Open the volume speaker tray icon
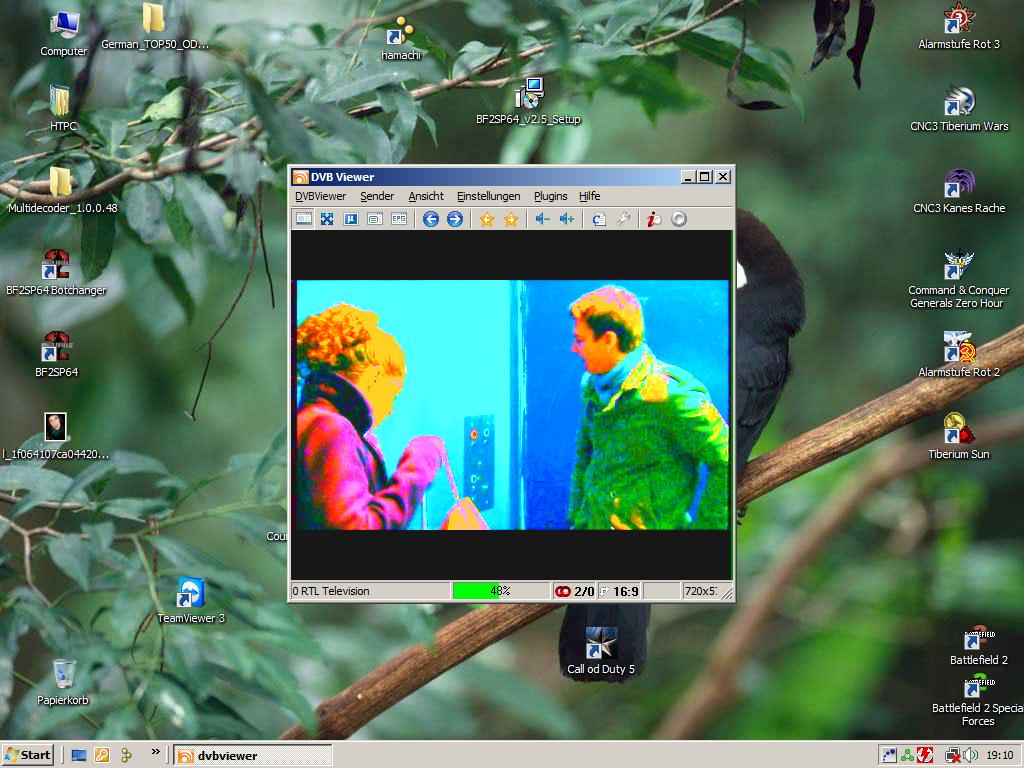 (971, 756)
